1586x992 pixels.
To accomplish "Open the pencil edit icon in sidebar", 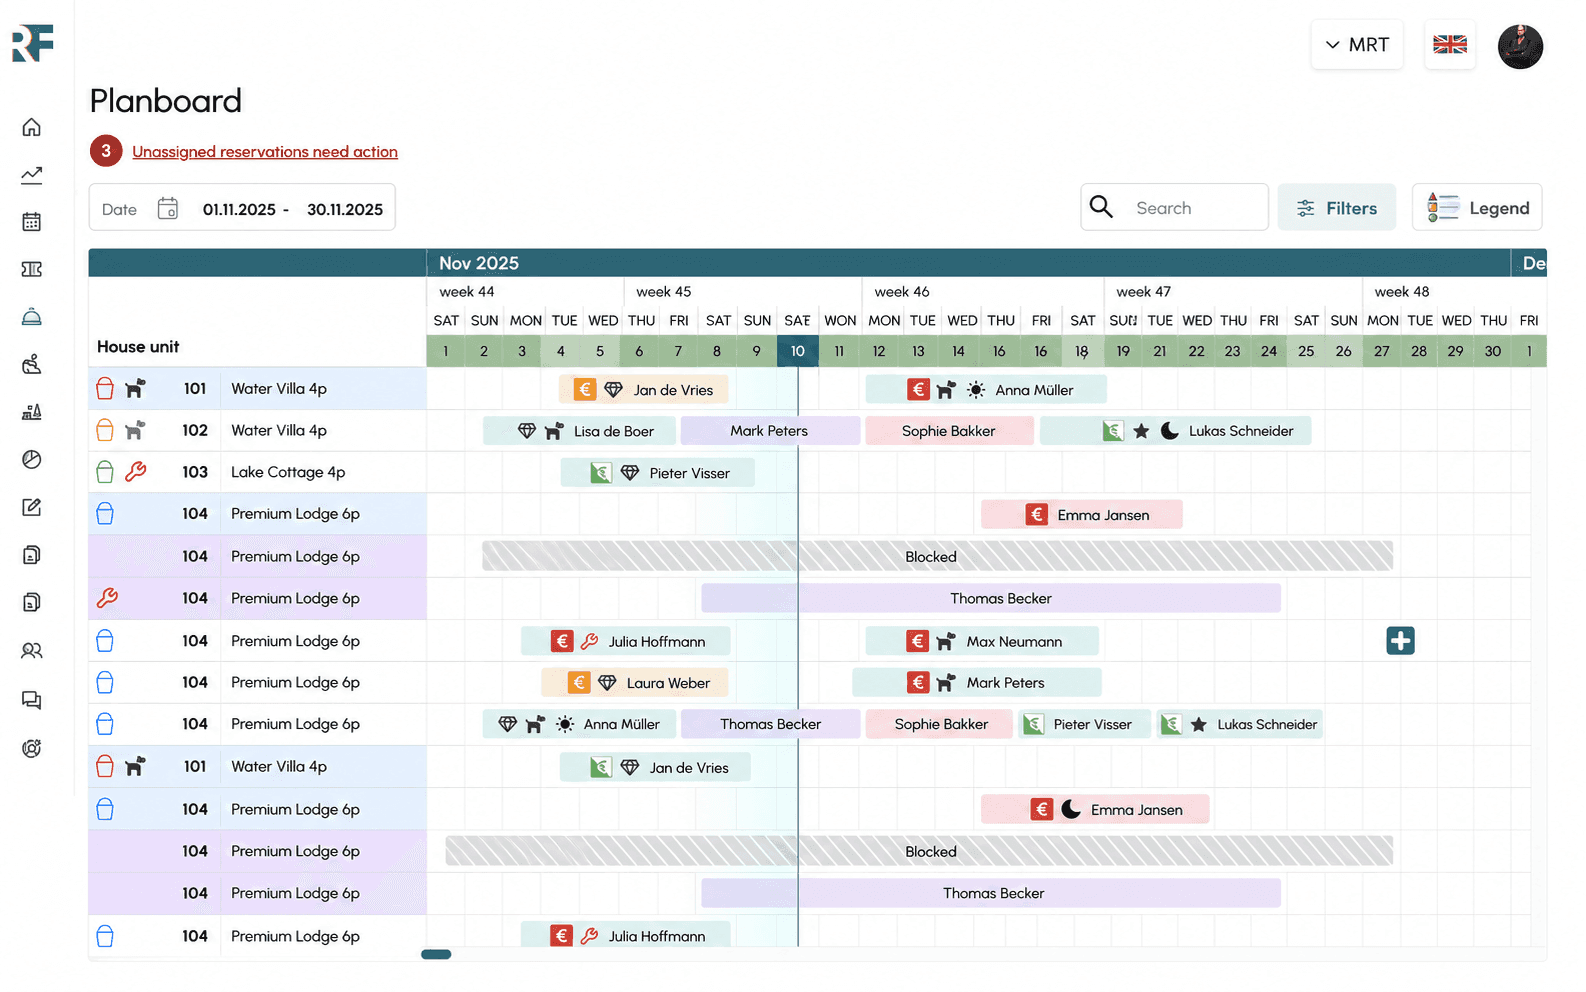I will point(32,507).
